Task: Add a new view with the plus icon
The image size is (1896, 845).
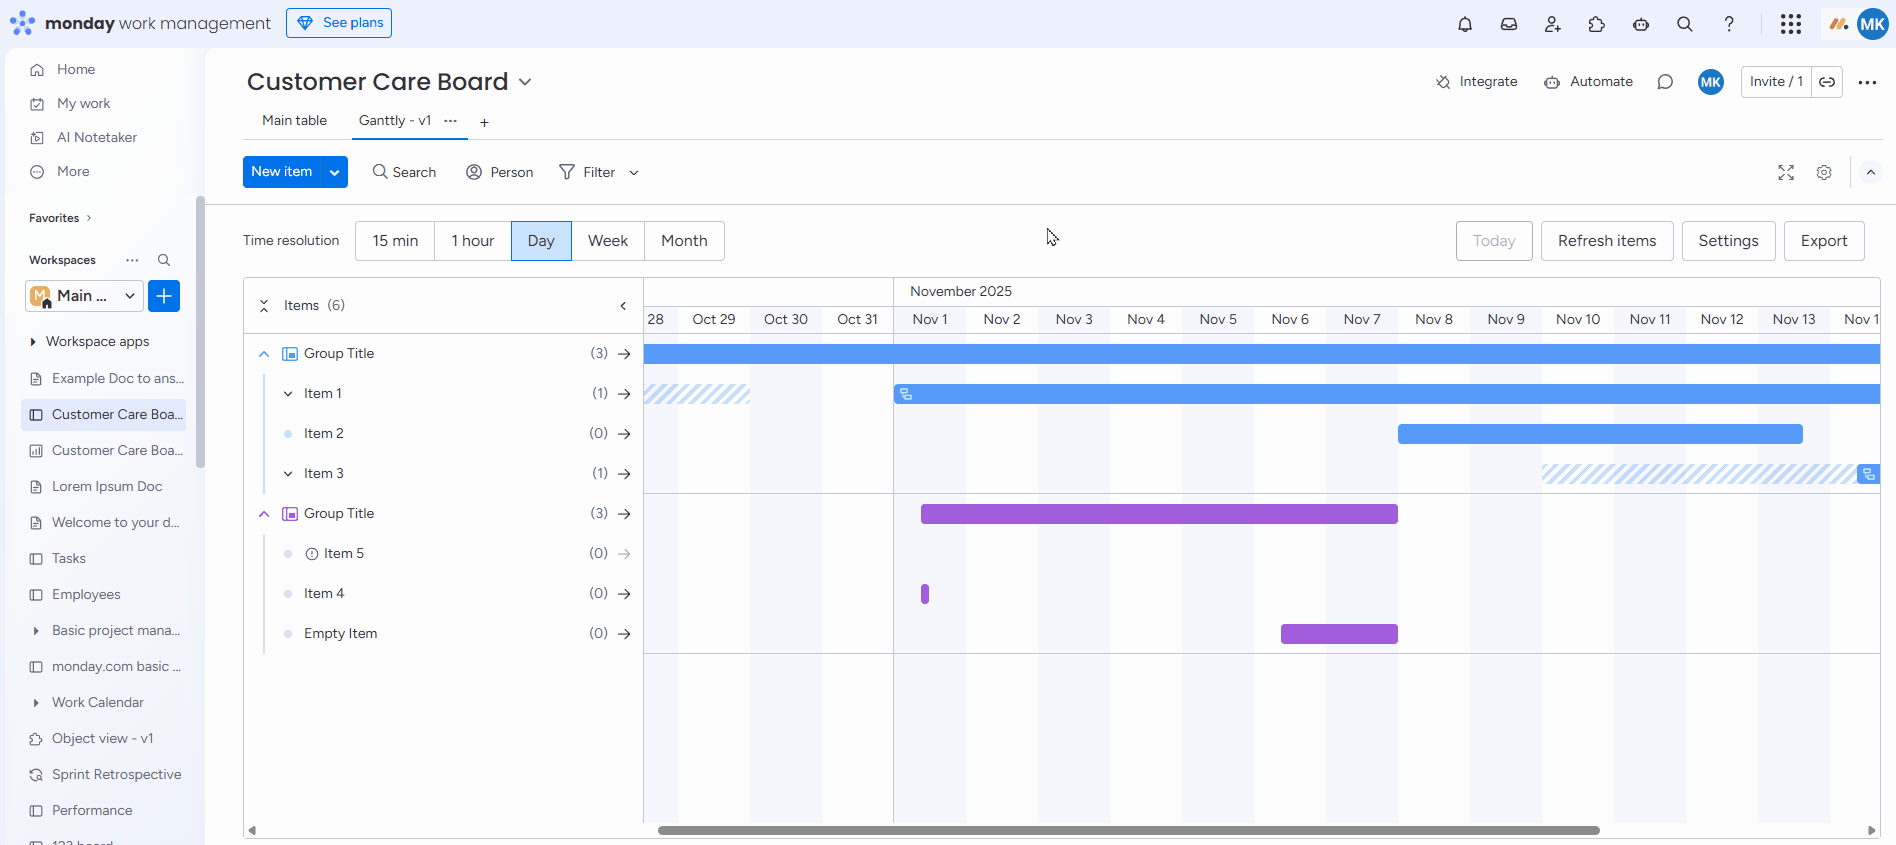Action: pyautogui.click(x=484, y=122)
